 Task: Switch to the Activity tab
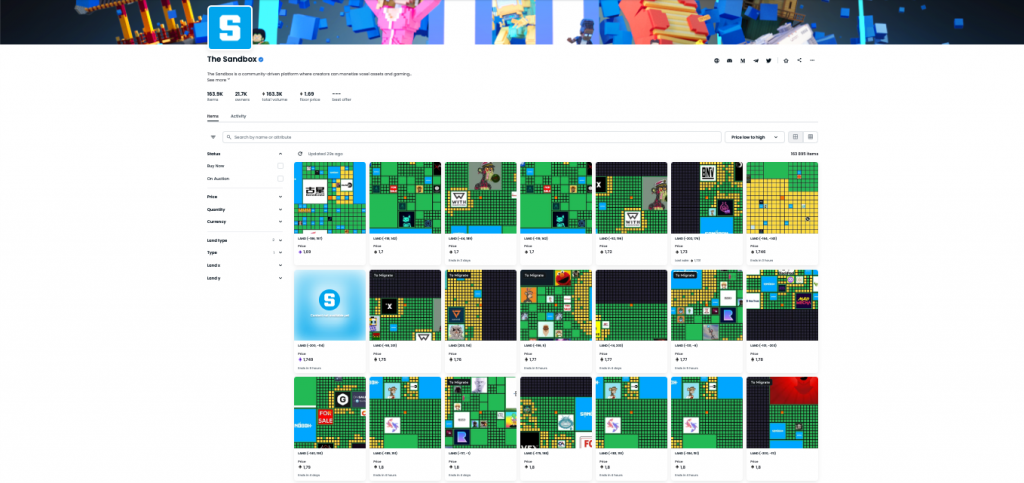click(238, 116)
